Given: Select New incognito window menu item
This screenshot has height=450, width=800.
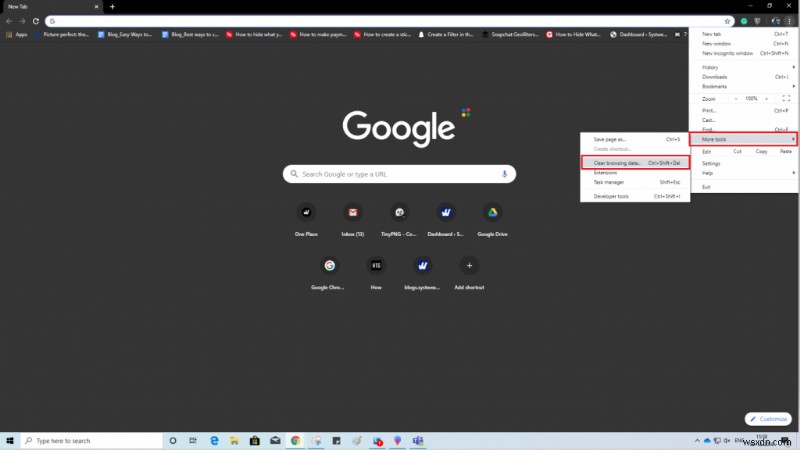Looking at the screenshot, I should tap(744, 53).
